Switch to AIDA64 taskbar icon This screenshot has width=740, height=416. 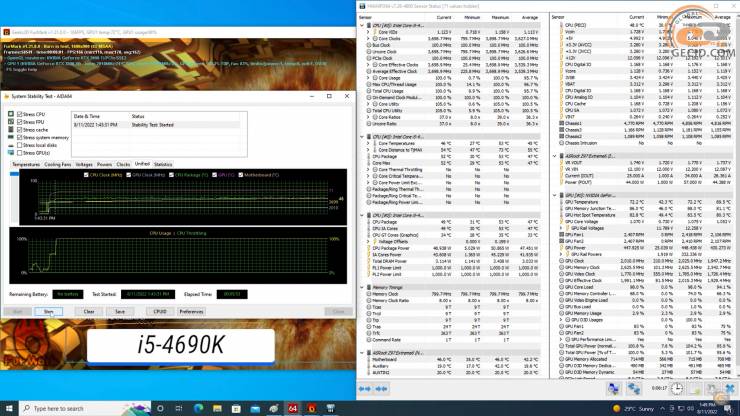pos(293,408)
